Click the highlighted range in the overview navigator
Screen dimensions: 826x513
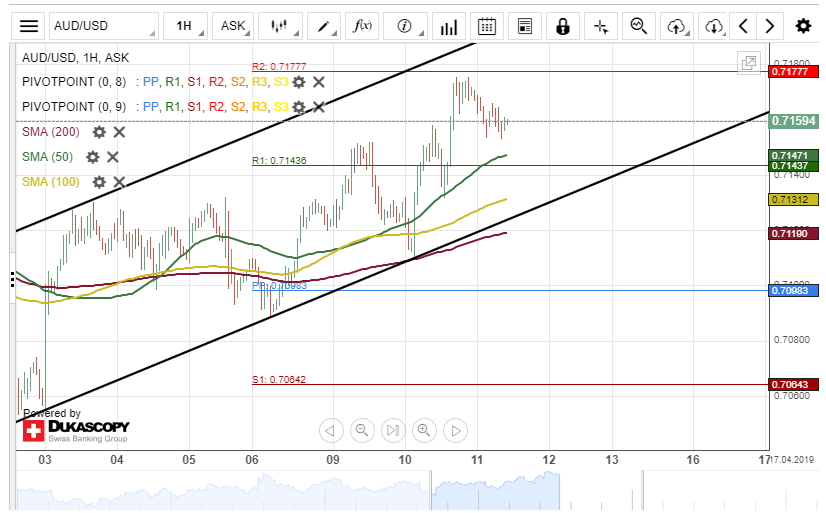[496, 490]
